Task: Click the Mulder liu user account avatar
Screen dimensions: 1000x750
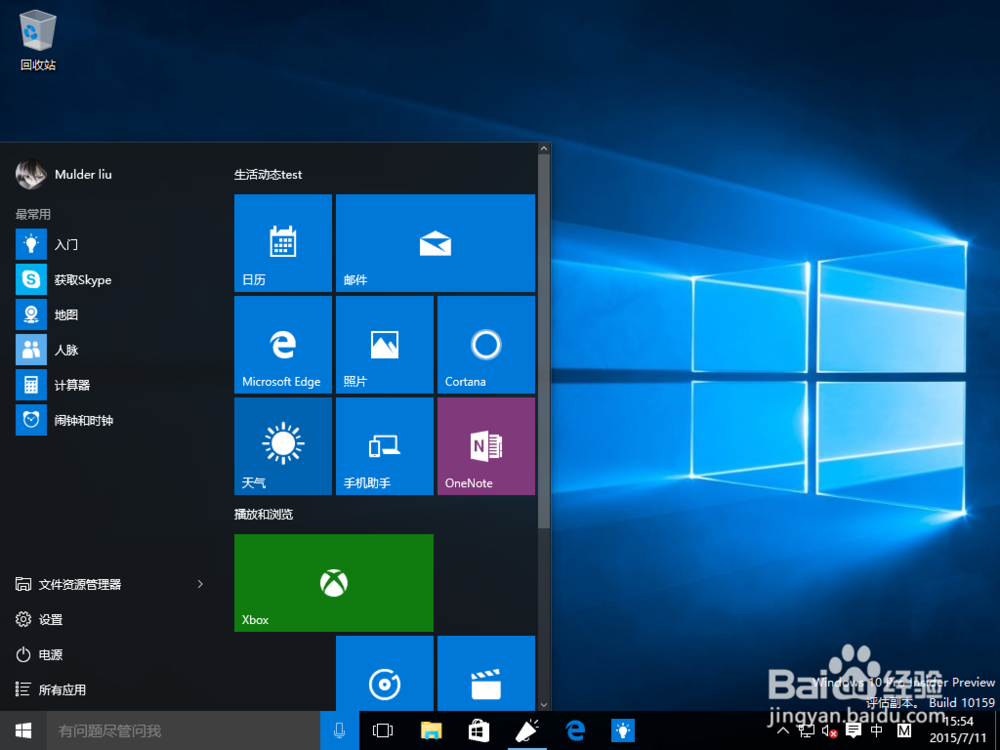Action: pos(31,175)
